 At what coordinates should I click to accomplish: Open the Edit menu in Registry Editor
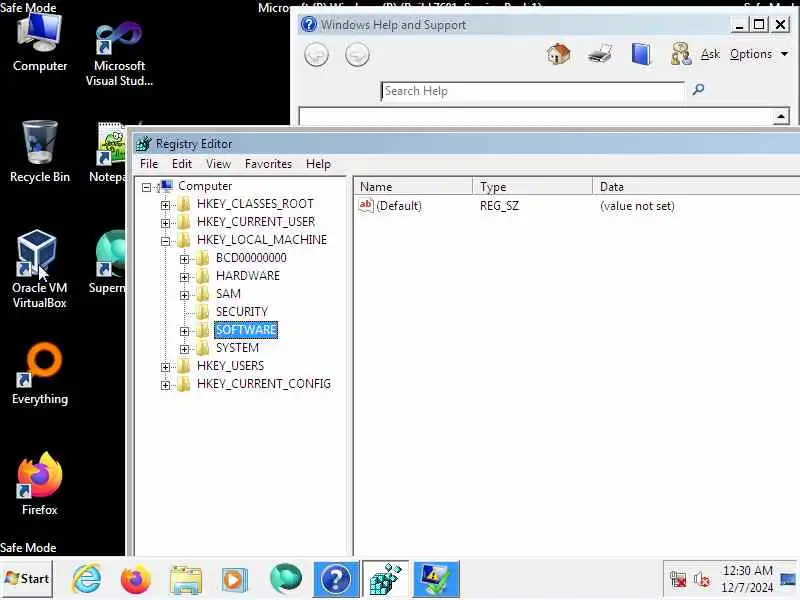tap(182, 164)
